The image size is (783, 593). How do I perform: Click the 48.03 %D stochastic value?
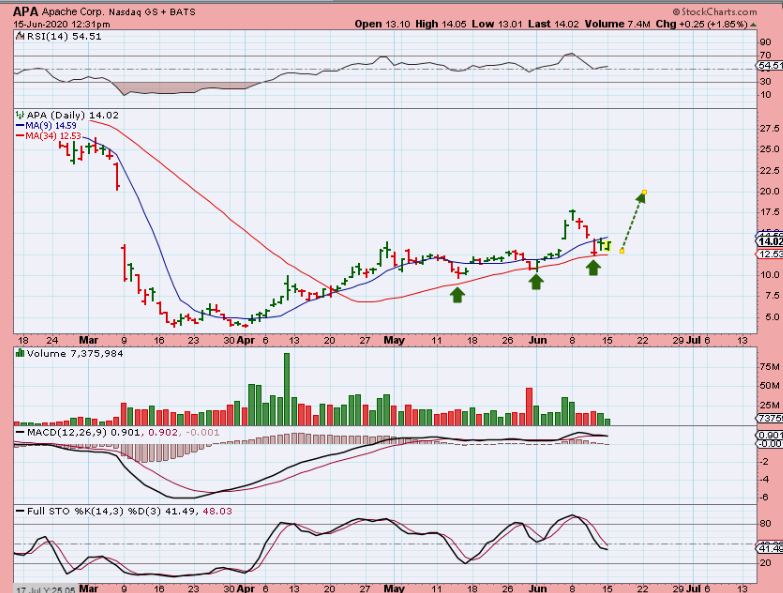click(x=217, y=511)
